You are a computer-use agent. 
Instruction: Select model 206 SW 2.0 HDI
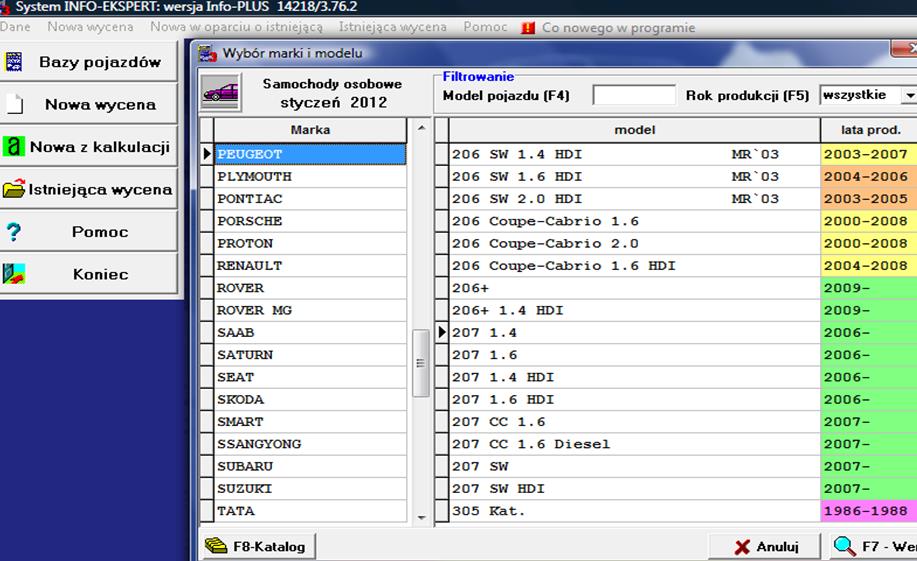635,199
